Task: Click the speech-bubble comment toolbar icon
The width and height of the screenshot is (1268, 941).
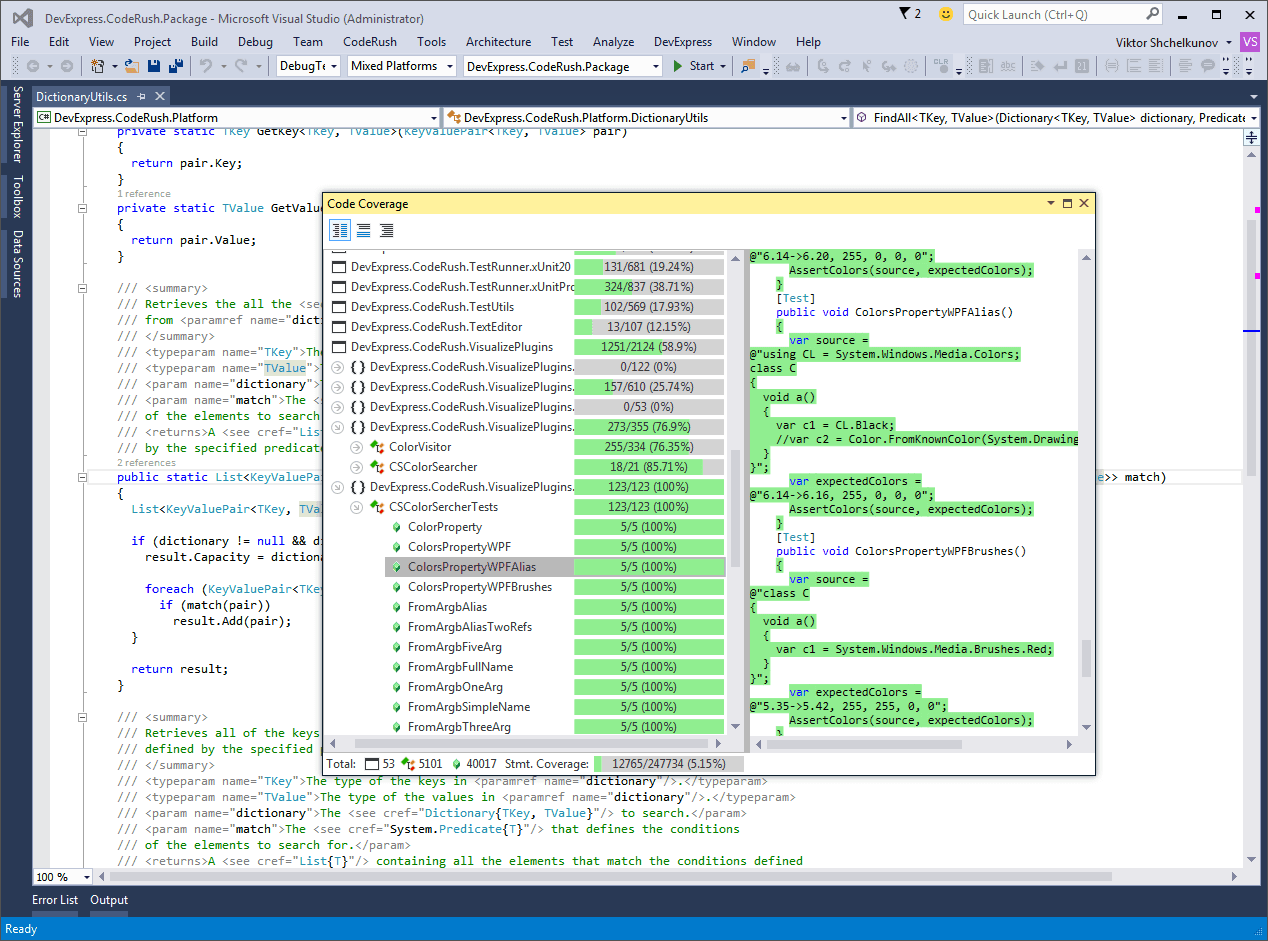Action: [1208, 66]
